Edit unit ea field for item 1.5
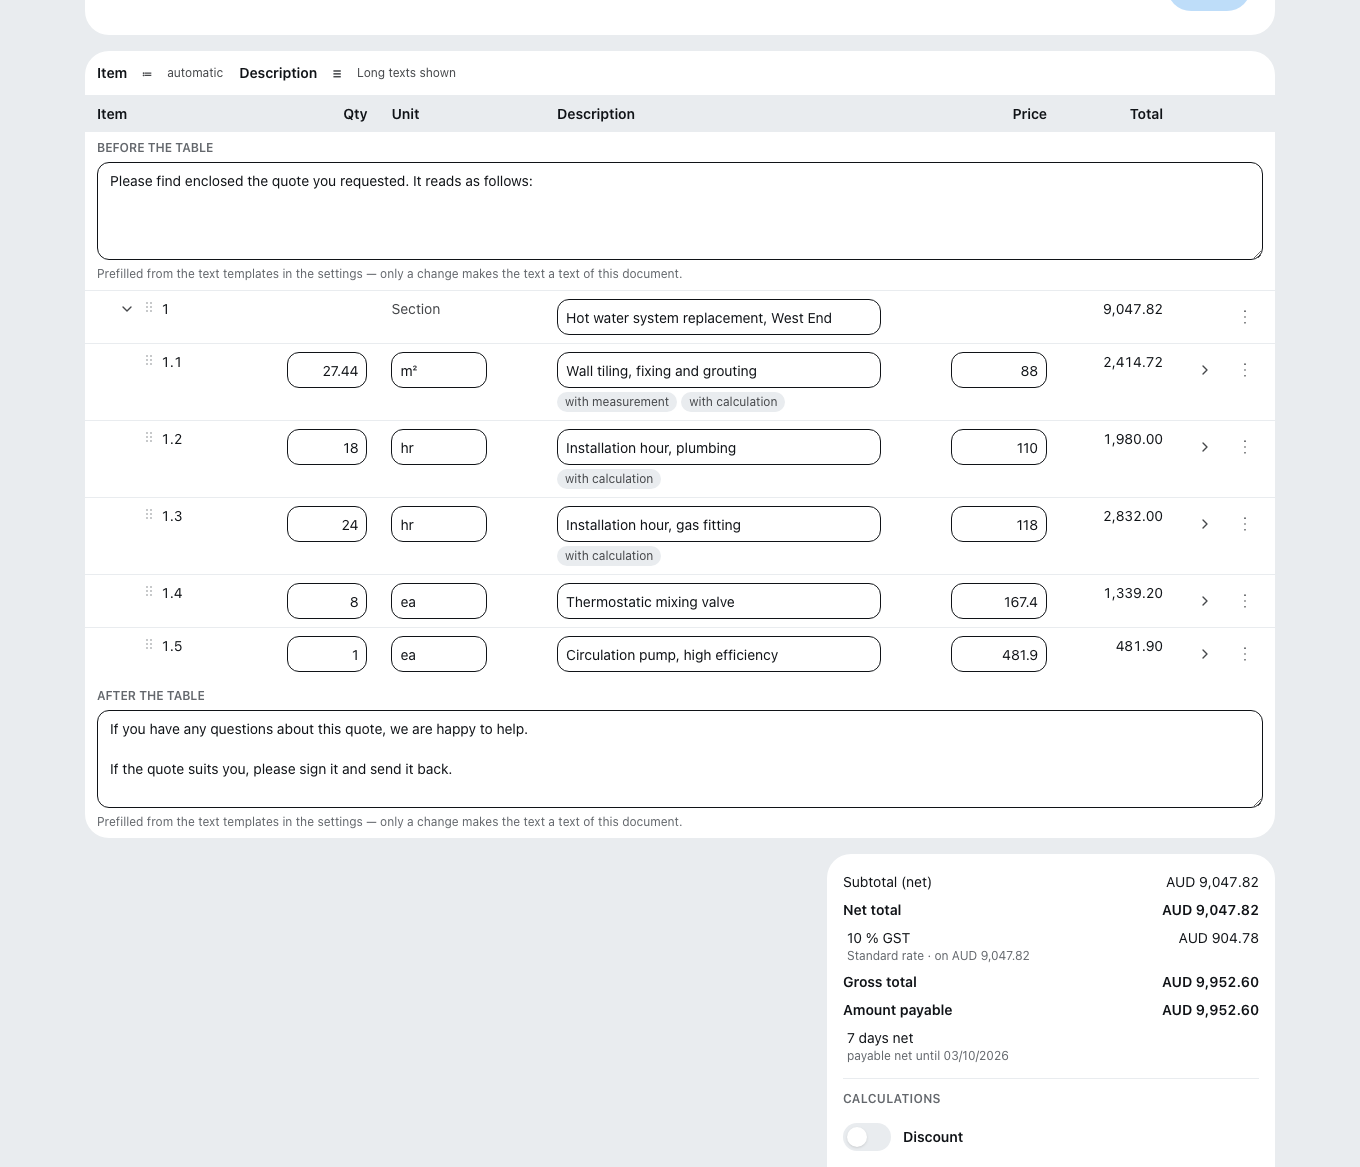Screen dimensions: 1360x1167 (439, 654)
